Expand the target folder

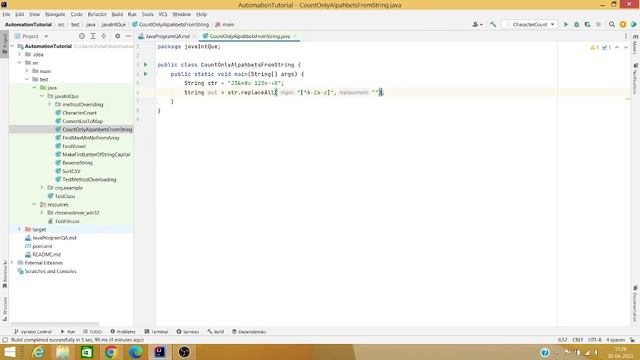point(20,229)
